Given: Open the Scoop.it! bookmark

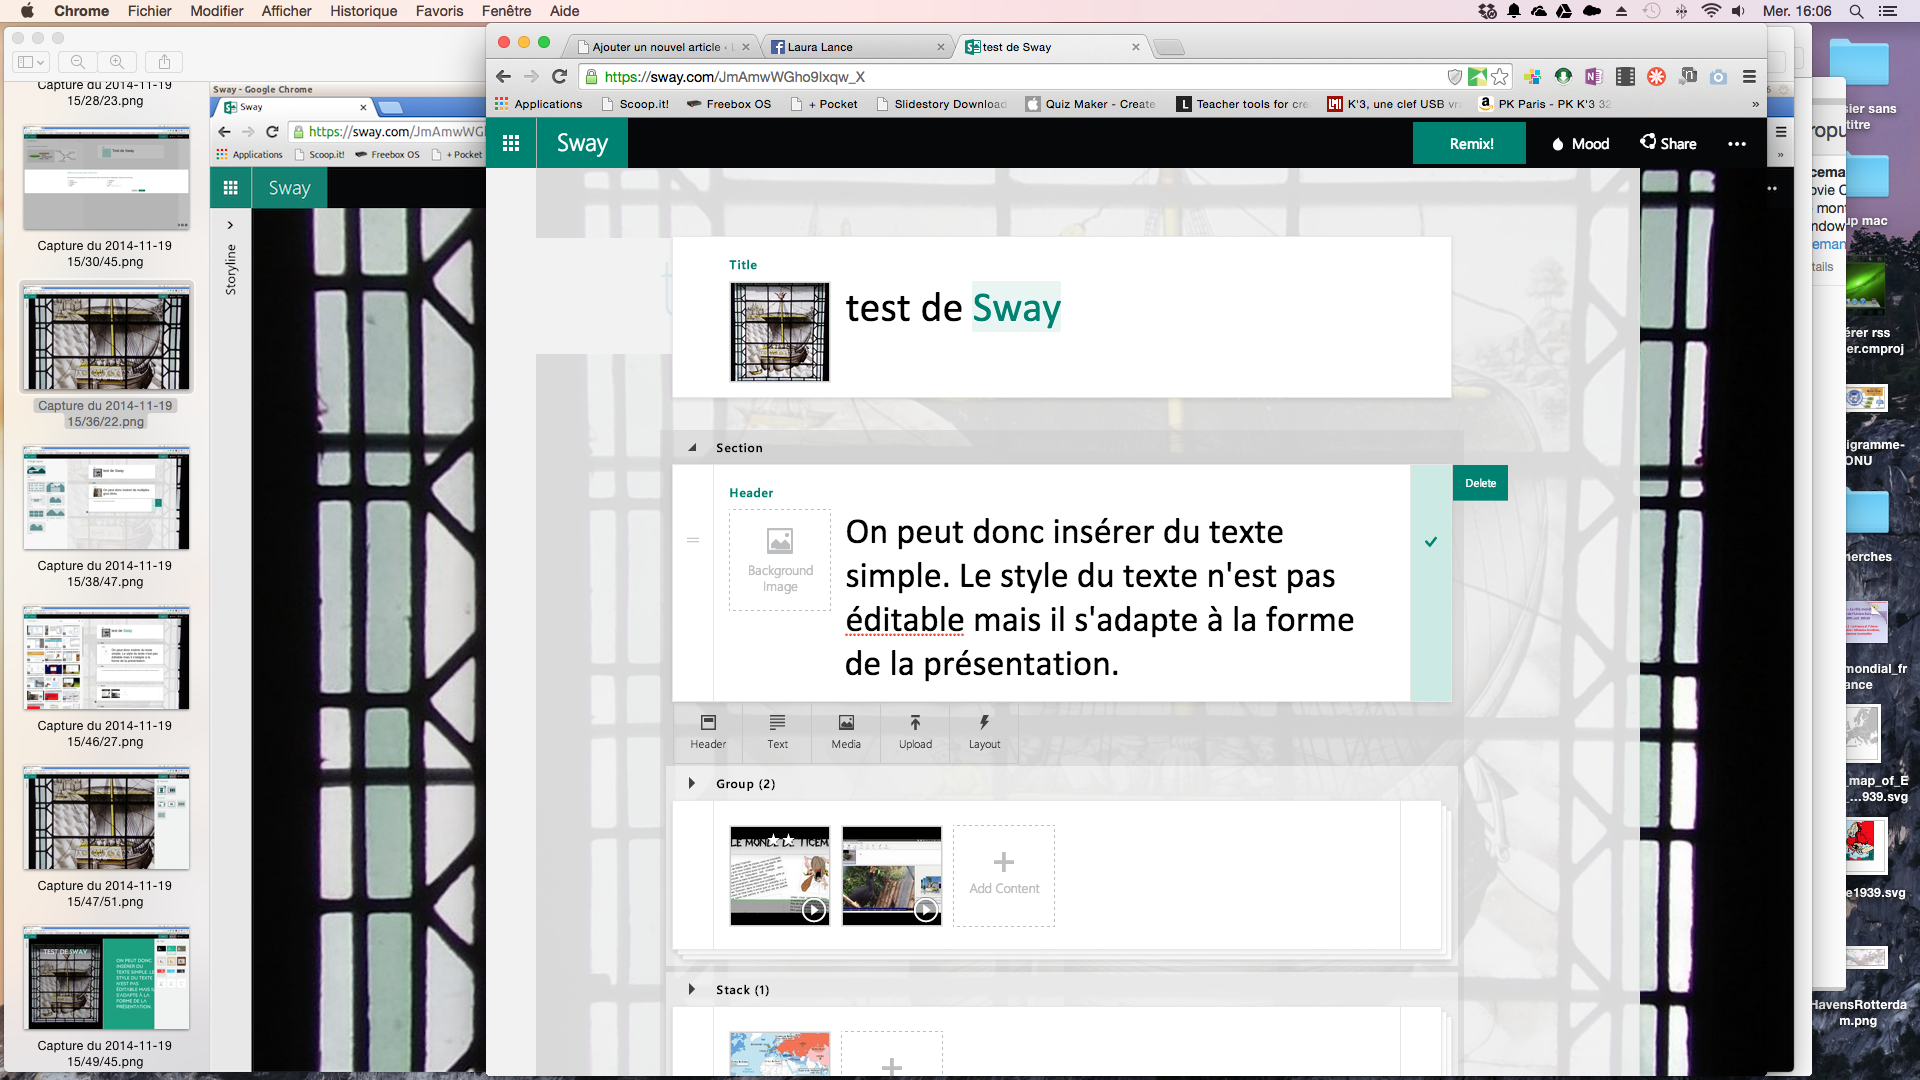Looking at the screenshot, I should (635, 104).
